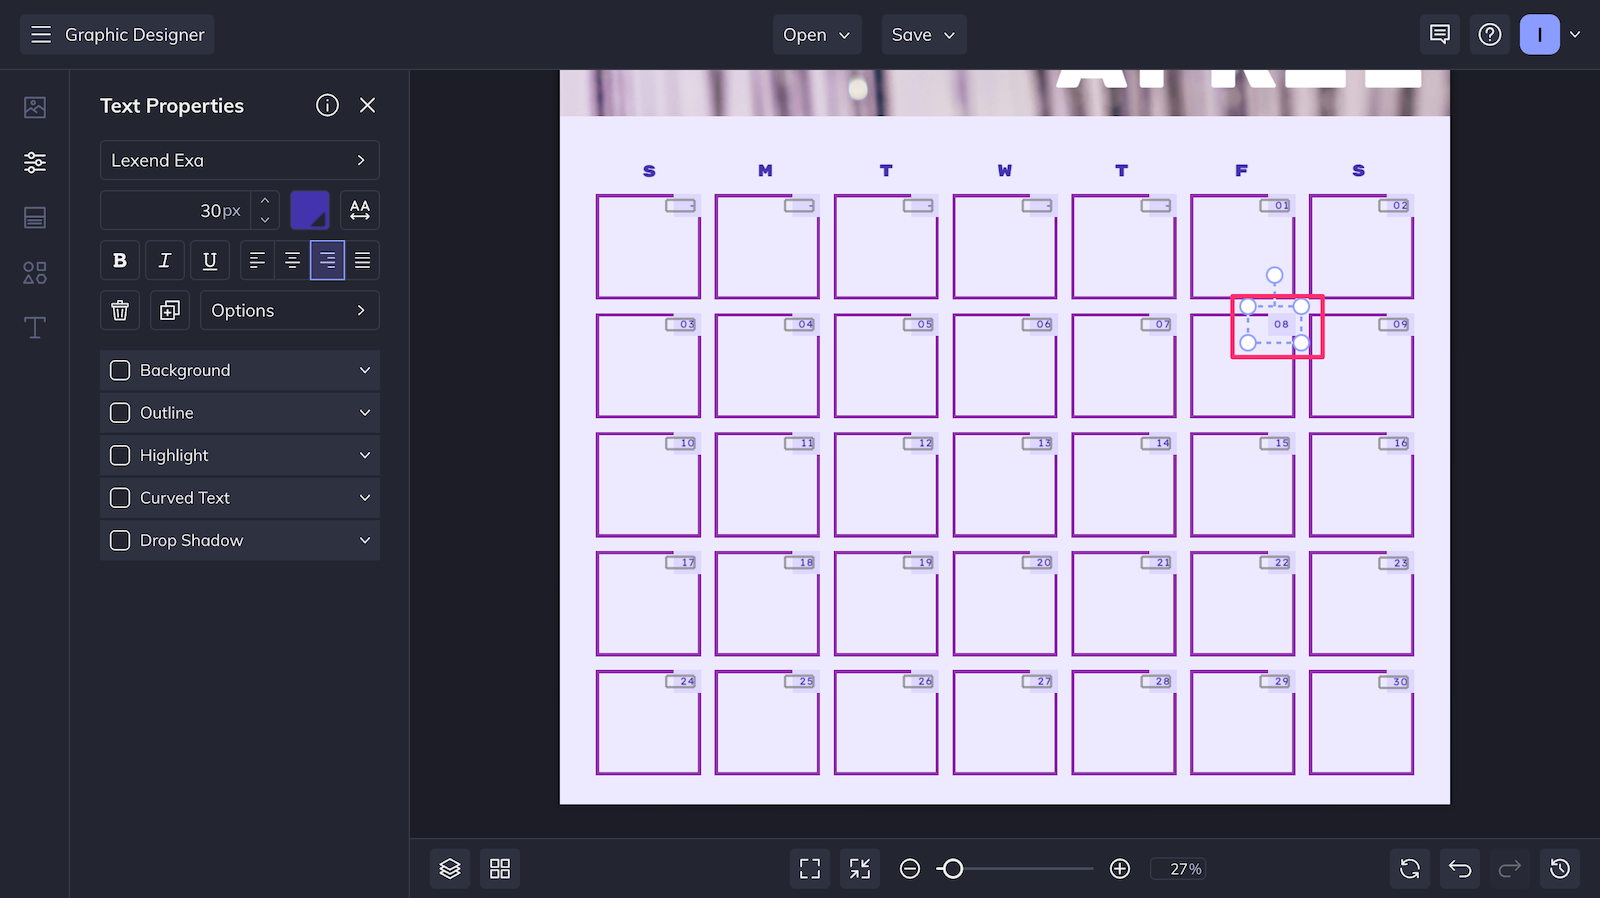Align text center
Screen dimensions: 1600x898
pyautogui.click(x=292, y=260)
